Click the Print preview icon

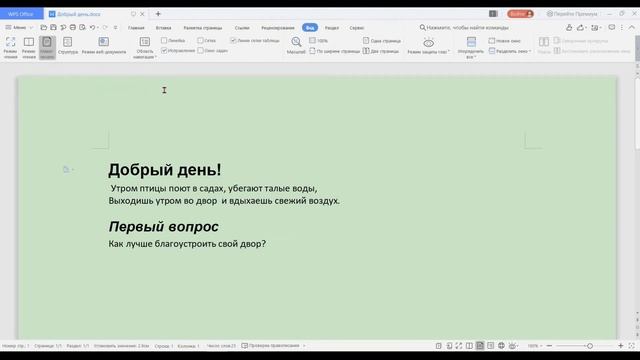tap(82, 28)
